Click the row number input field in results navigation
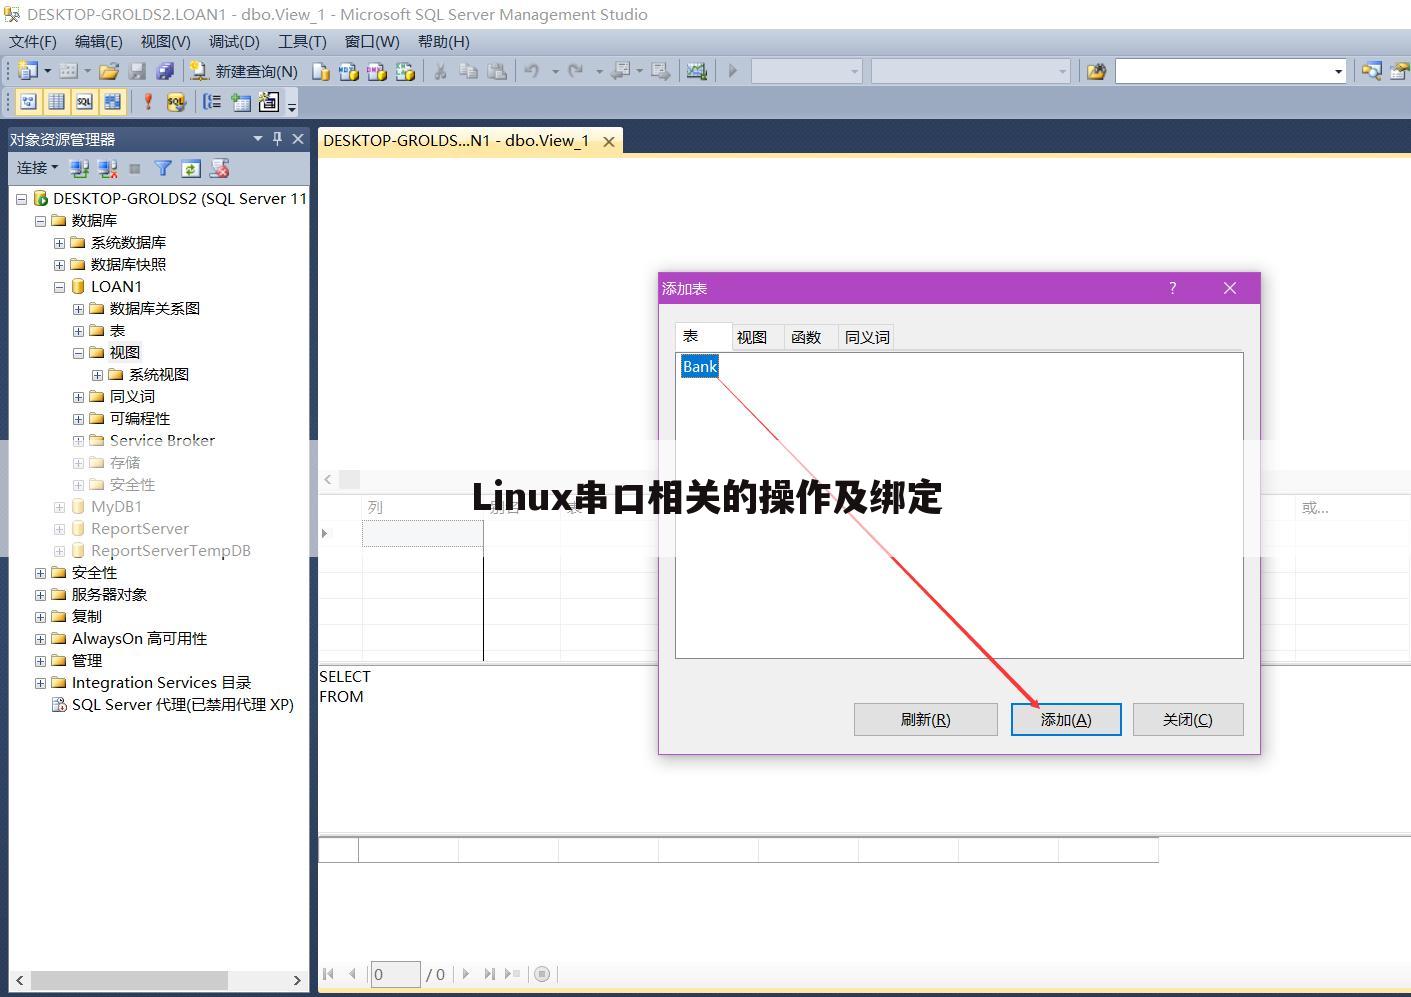1411x997 pixels. tap(396, 974)
